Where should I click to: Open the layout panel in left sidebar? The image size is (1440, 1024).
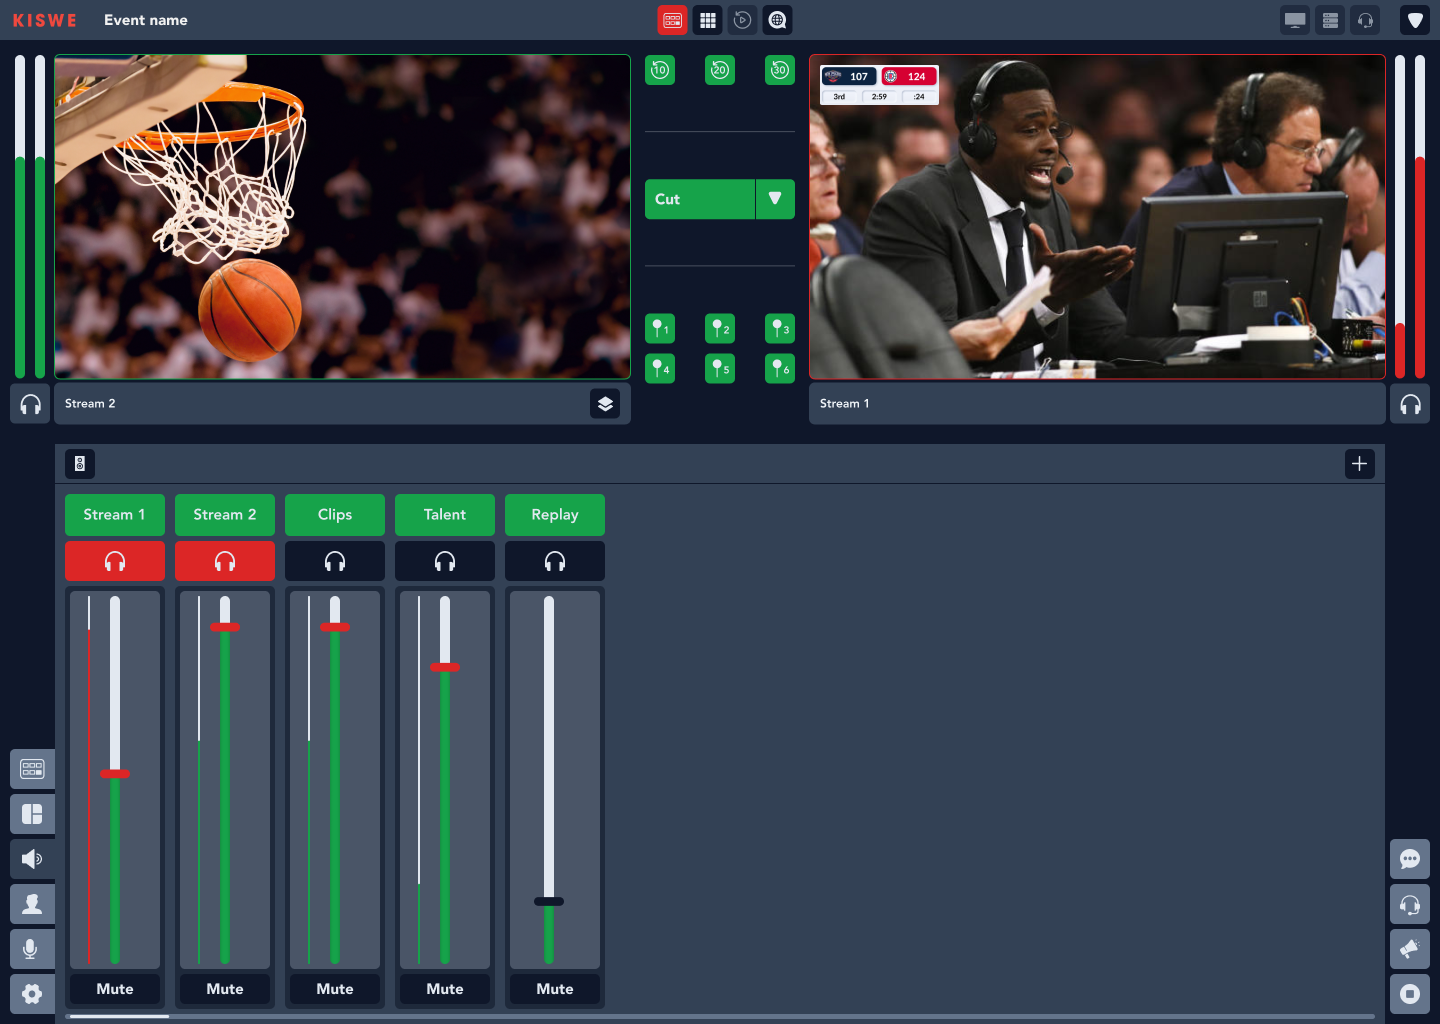click(x=32, y=814)
